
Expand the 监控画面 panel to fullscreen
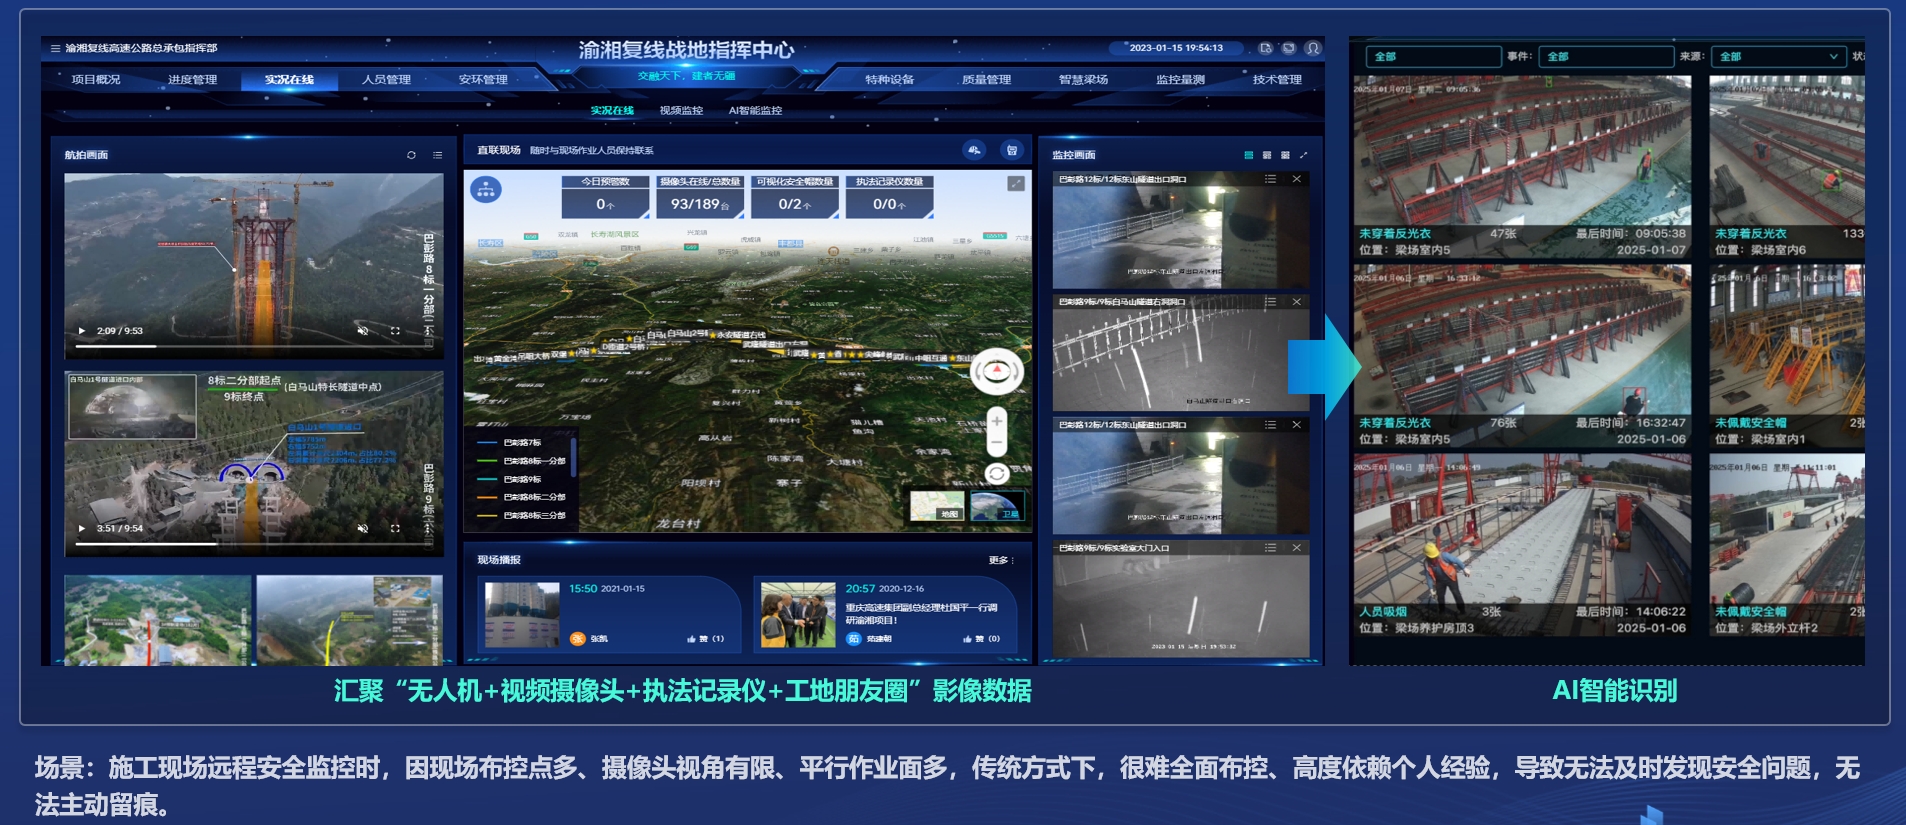pyautogui.click(x=1303, y=155)
